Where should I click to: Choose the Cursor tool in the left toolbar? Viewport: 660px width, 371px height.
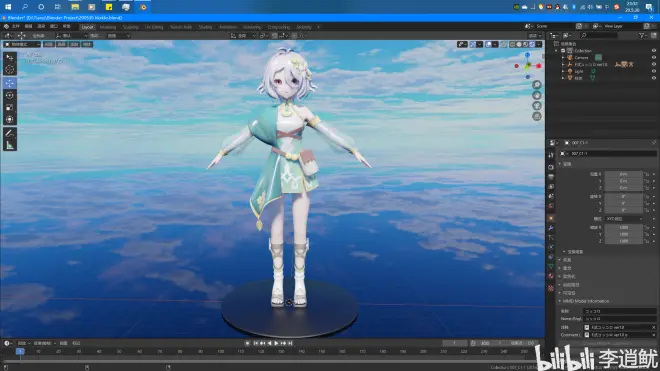(10, 69)
